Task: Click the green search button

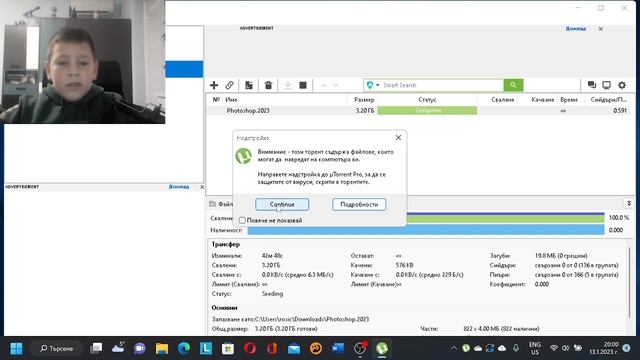Action: (x=513, y=85)
